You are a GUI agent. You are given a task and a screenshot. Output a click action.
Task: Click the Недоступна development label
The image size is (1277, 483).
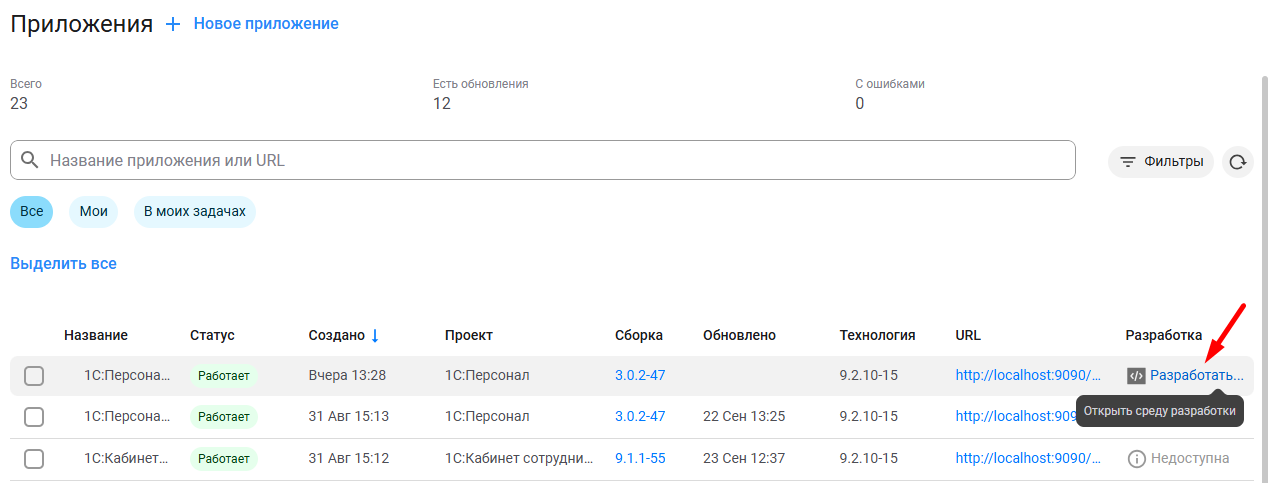point(1190,459)
